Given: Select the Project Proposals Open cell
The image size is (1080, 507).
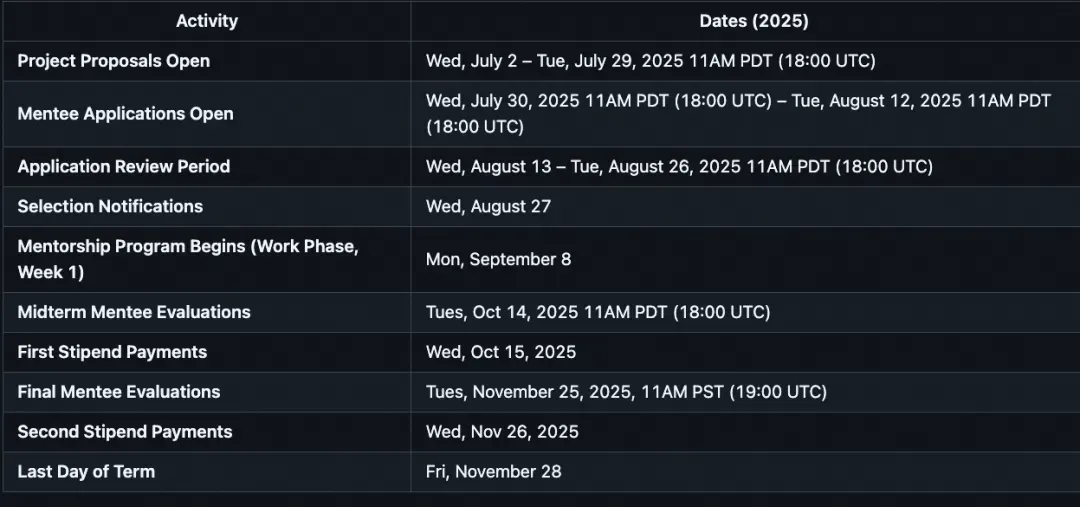Looking at the screenshot, I should (114, 61).
